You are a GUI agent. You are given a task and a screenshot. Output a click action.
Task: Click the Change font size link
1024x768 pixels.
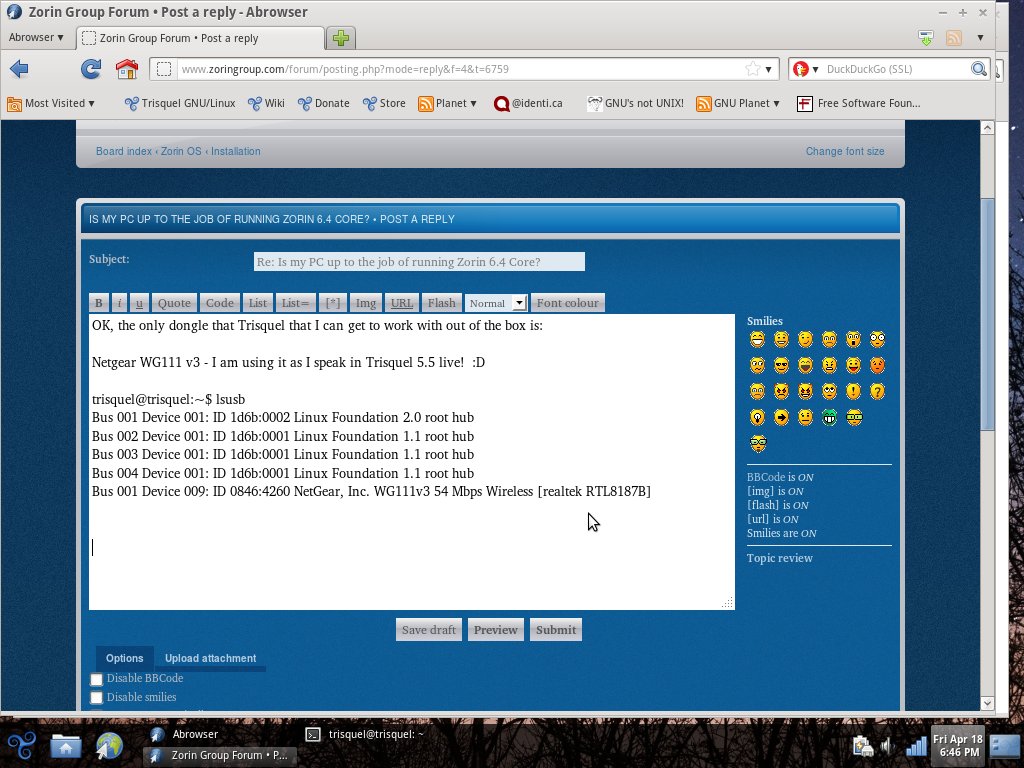845,151
